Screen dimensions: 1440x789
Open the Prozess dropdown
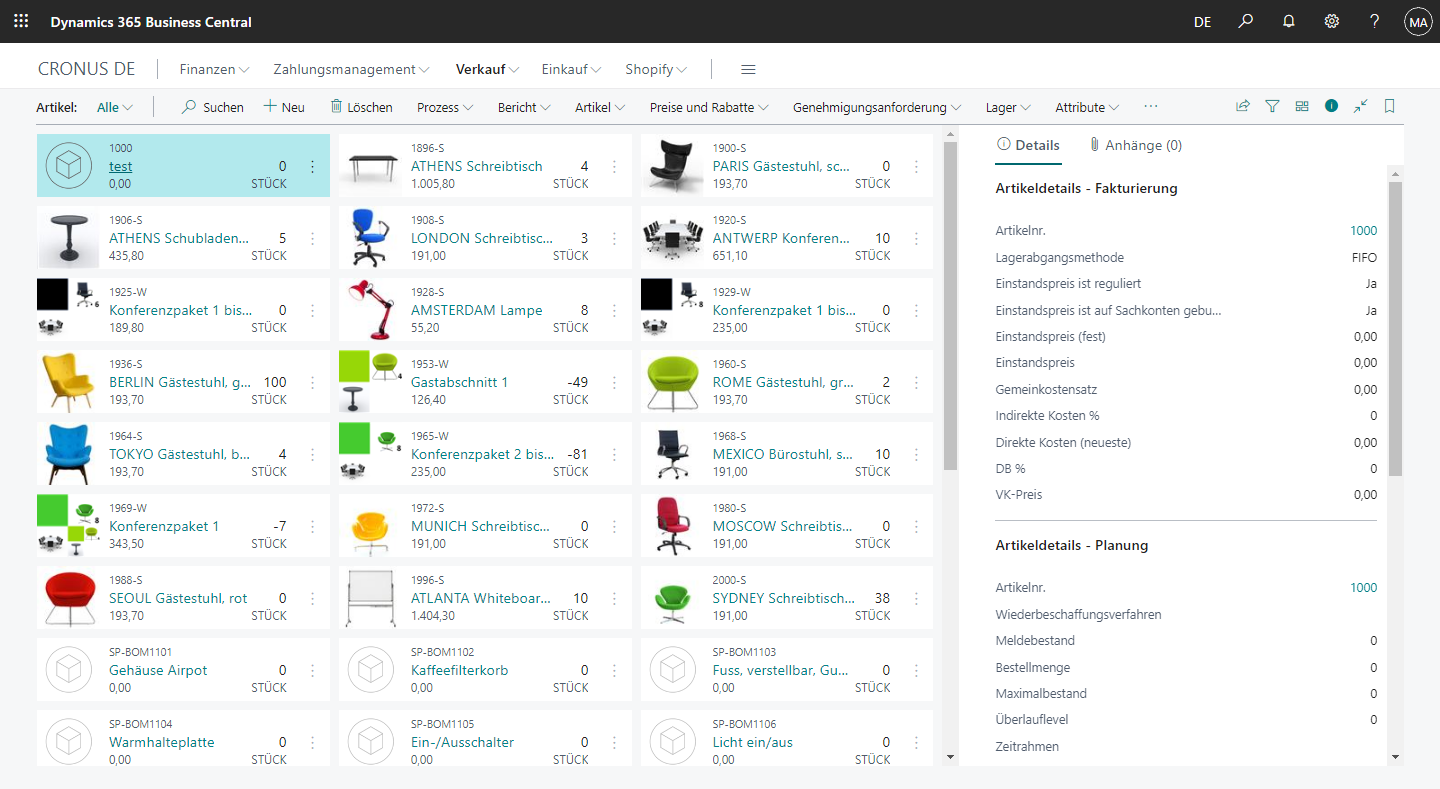pos(445,107)
